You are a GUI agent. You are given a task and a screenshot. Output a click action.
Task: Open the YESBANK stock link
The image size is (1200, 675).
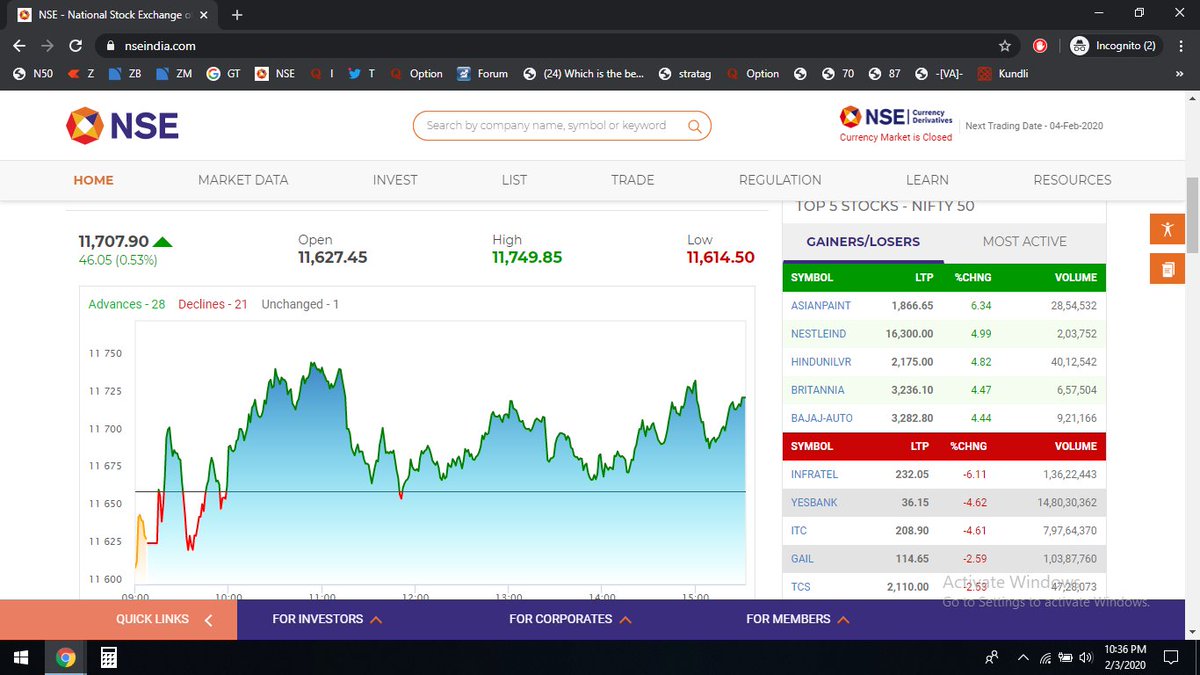[815, 503]
